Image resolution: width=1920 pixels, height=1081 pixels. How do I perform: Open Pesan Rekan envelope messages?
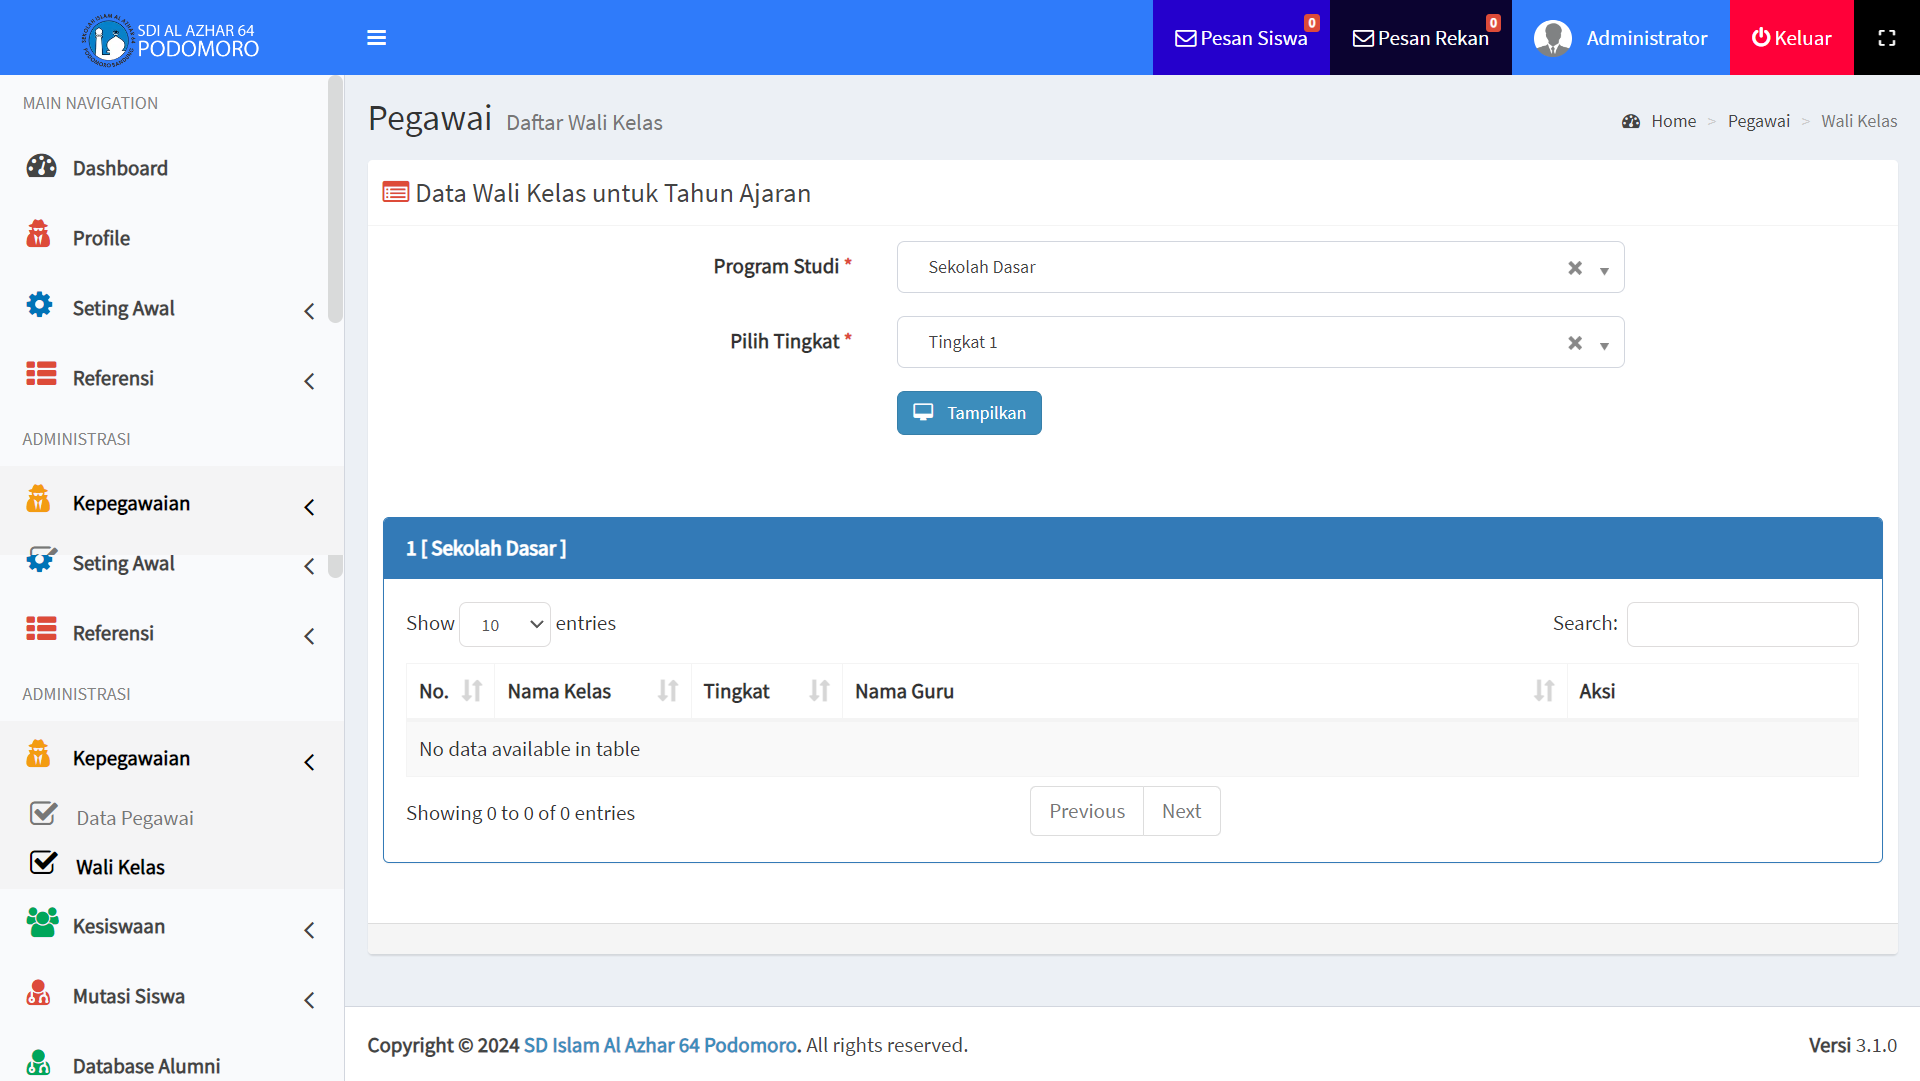pyautogui.click(x=1420, y=38)
